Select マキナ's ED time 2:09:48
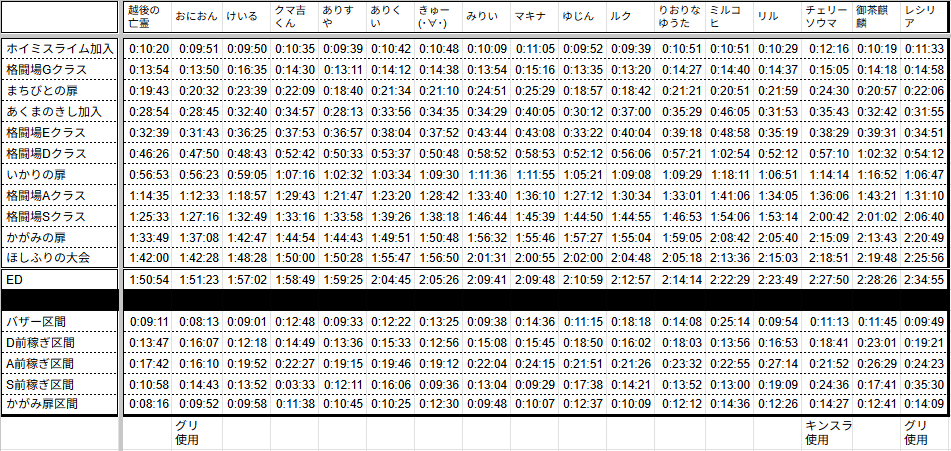This screenshot has height=451, width=951. pos(534,281)
